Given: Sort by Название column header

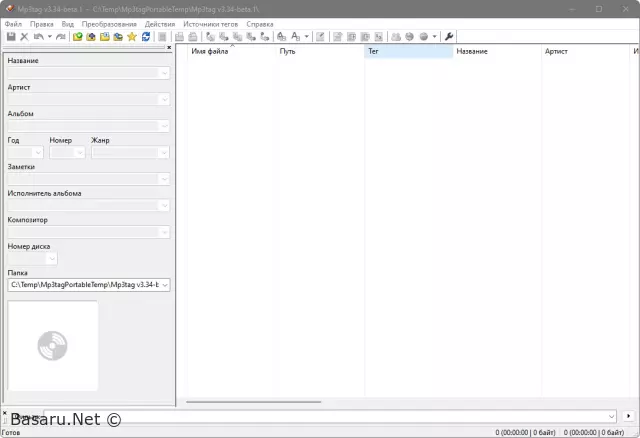Looking at the screenshot, I should tap(497, 51).
